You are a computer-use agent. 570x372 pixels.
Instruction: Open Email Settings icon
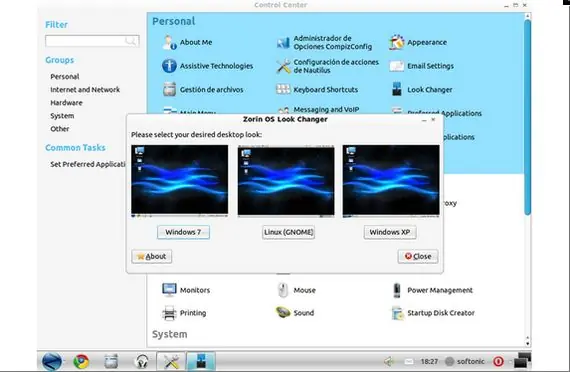coord(397,66)
